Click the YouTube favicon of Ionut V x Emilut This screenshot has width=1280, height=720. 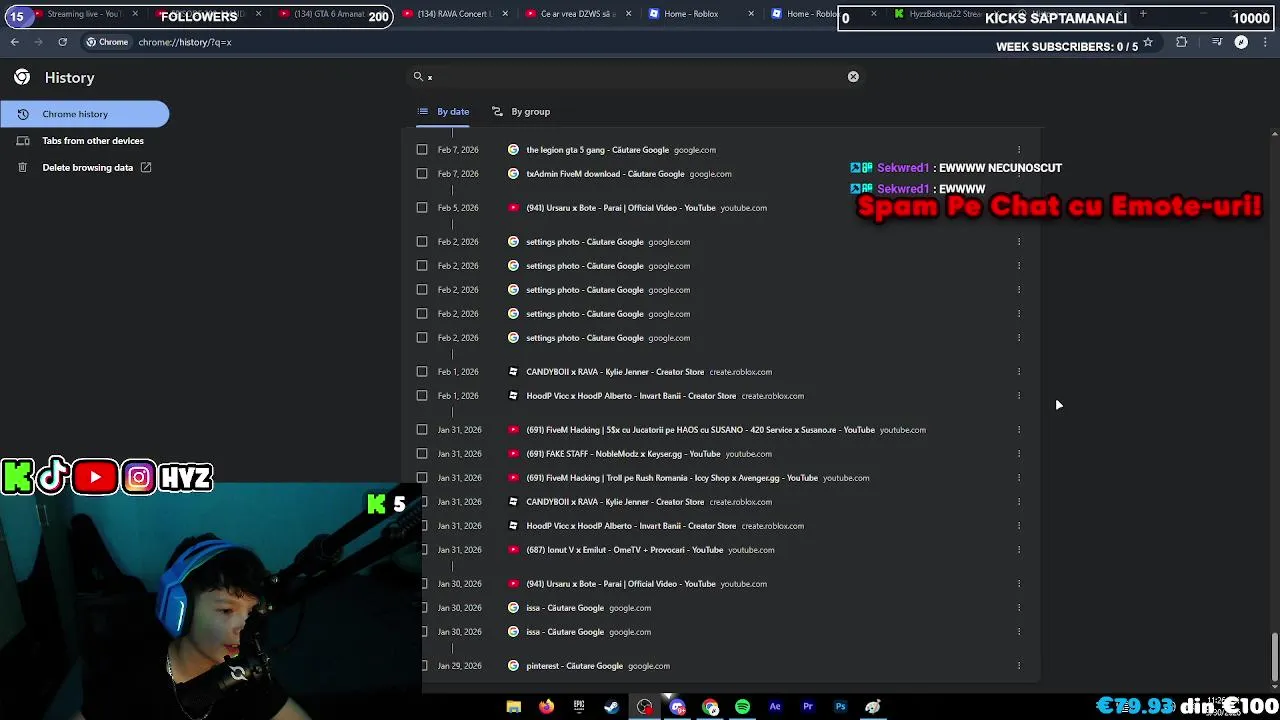coord(513,550)
